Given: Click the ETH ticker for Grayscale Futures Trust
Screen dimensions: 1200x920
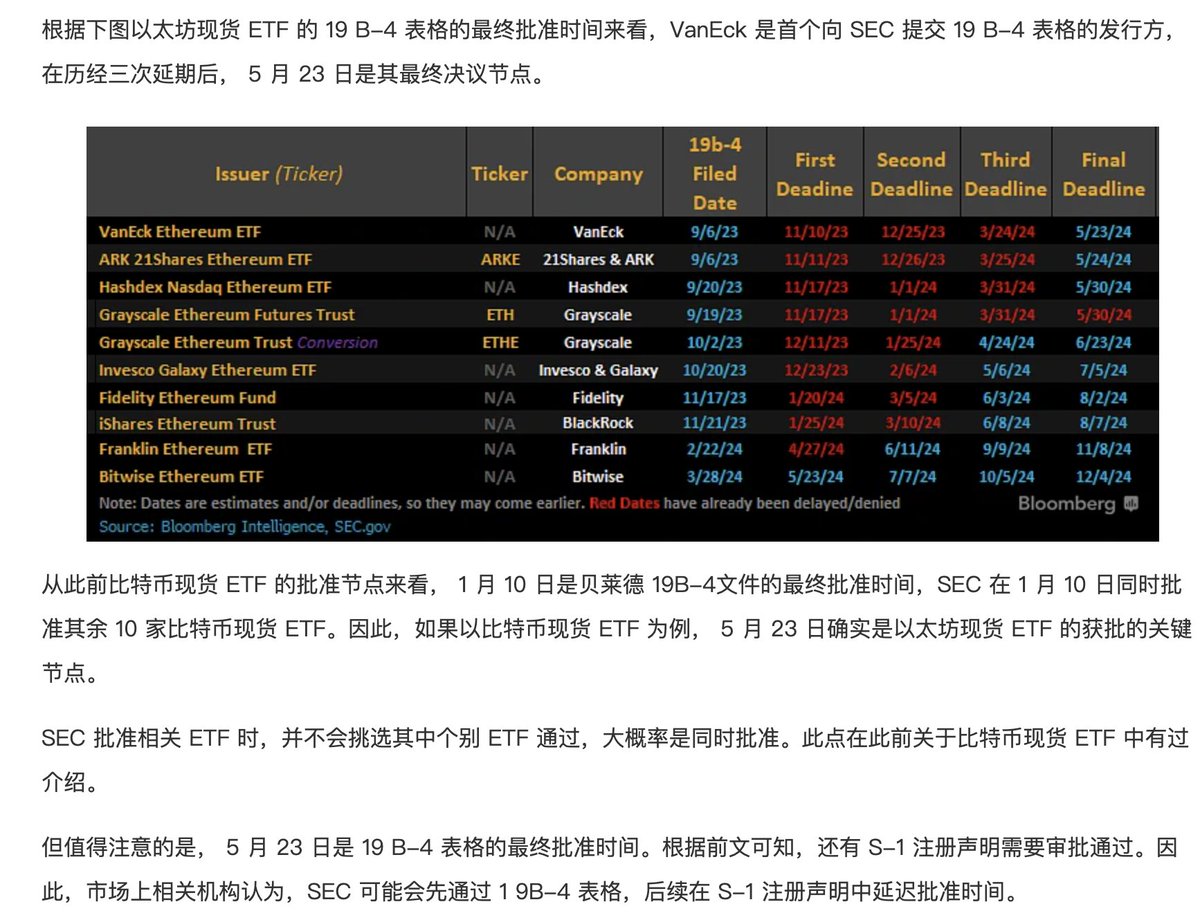Looking at the screenshot, I should click(x=499, y=314).
